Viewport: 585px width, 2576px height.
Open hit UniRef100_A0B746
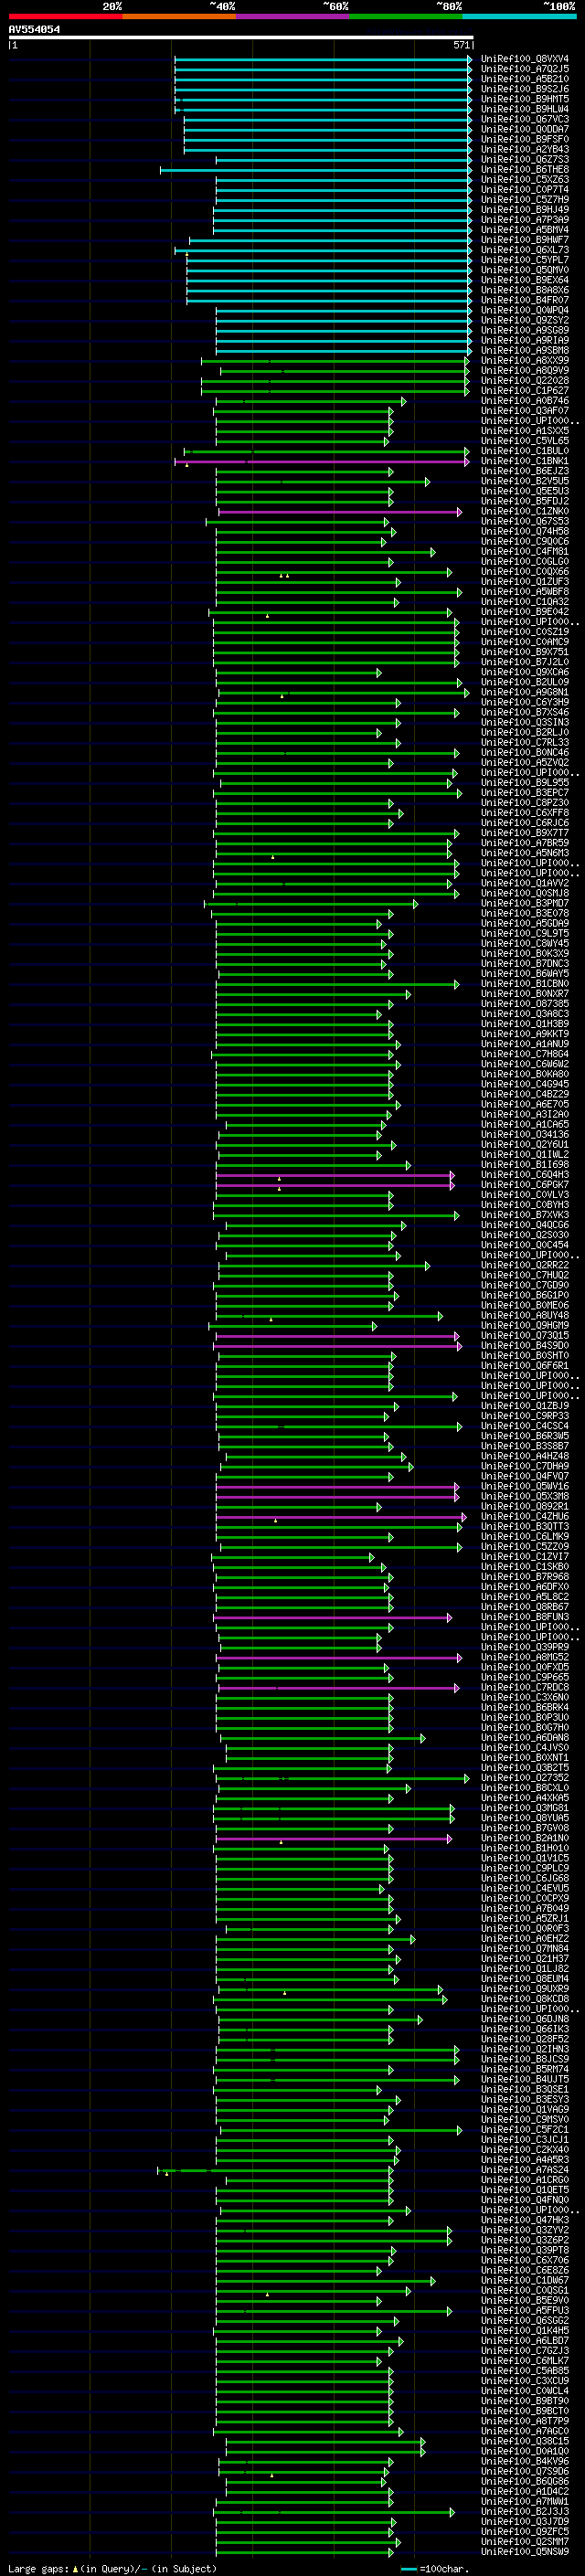[x=525, y=401]
